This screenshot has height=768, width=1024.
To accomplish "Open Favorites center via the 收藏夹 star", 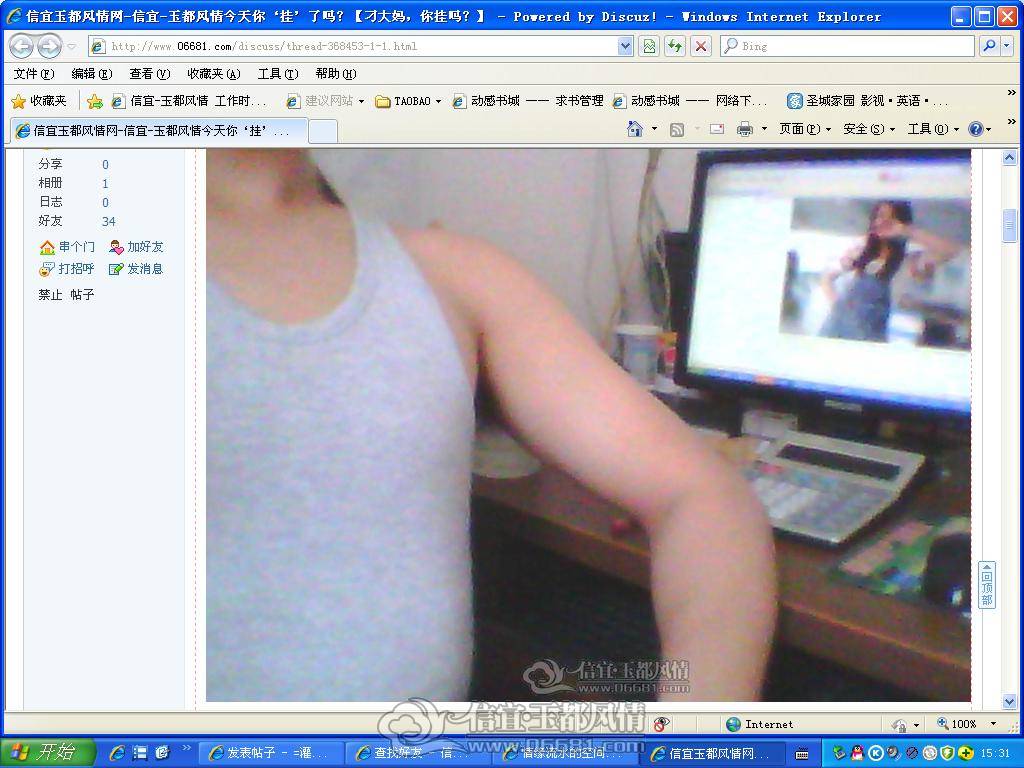I will [39, 101].
